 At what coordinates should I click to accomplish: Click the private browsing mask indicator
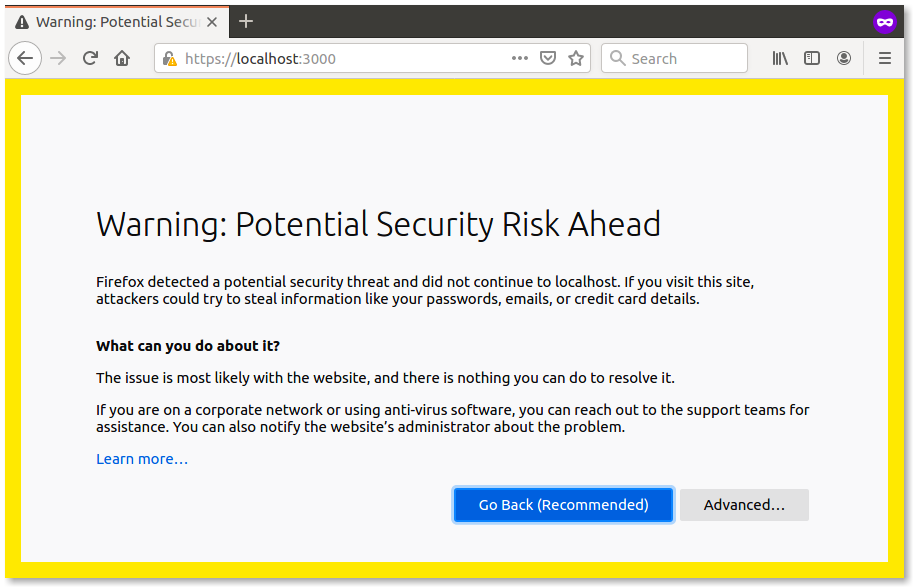884,21
